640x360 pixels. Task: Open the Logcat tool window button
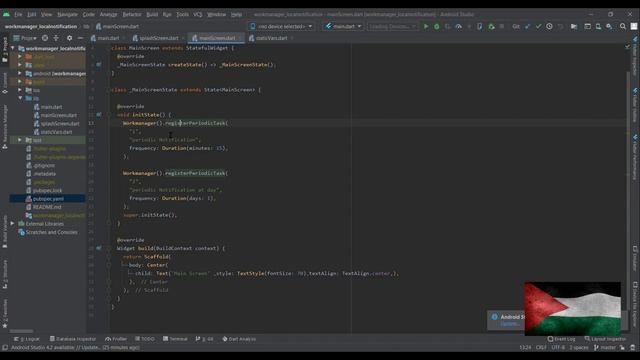click(x=27, y=339)
